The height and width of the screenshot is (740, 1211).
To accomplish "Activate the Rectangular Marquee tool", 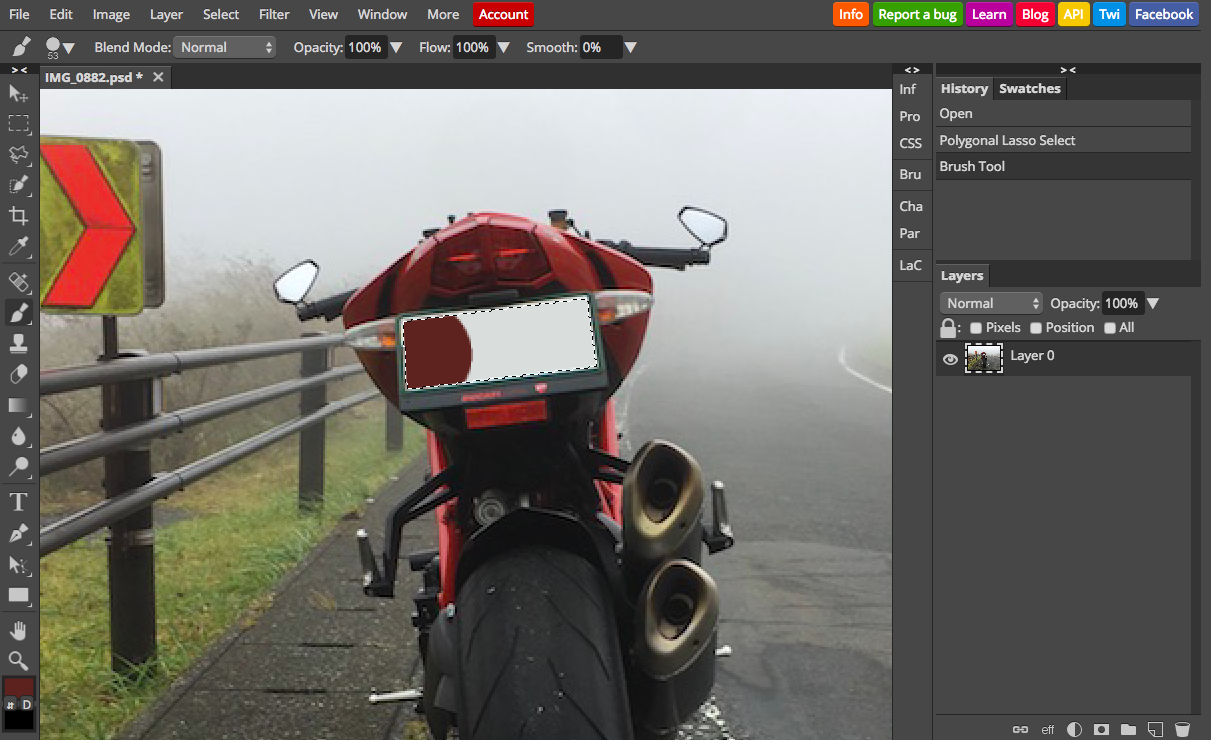I will coord(18,124).
